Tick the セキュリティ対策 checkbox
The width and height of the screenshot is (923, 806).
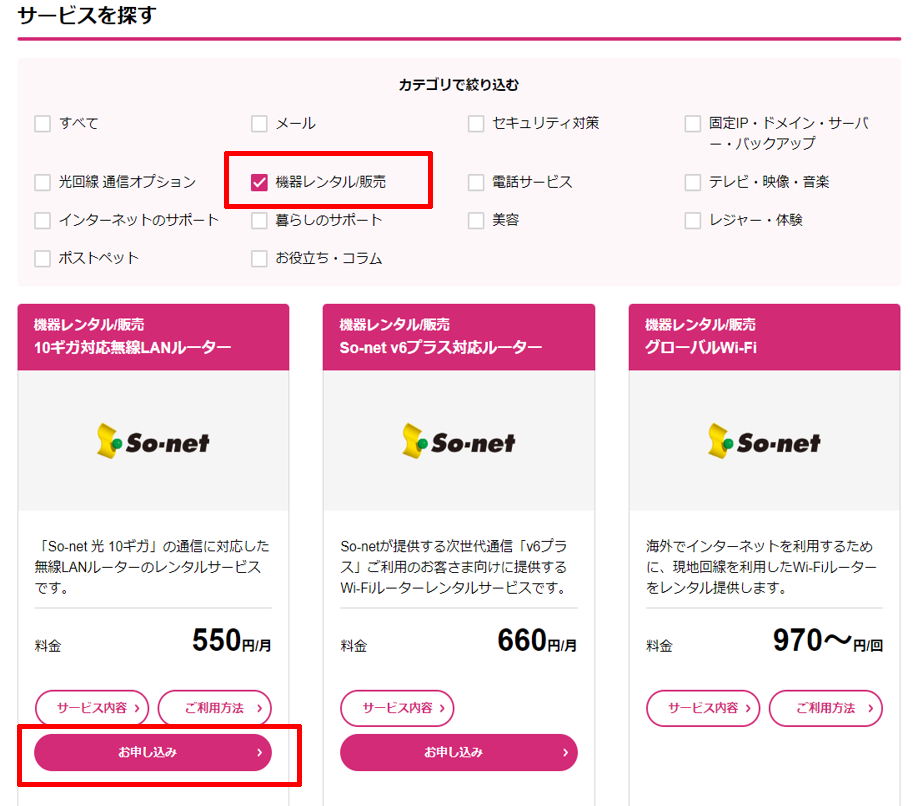coord(476,124)
